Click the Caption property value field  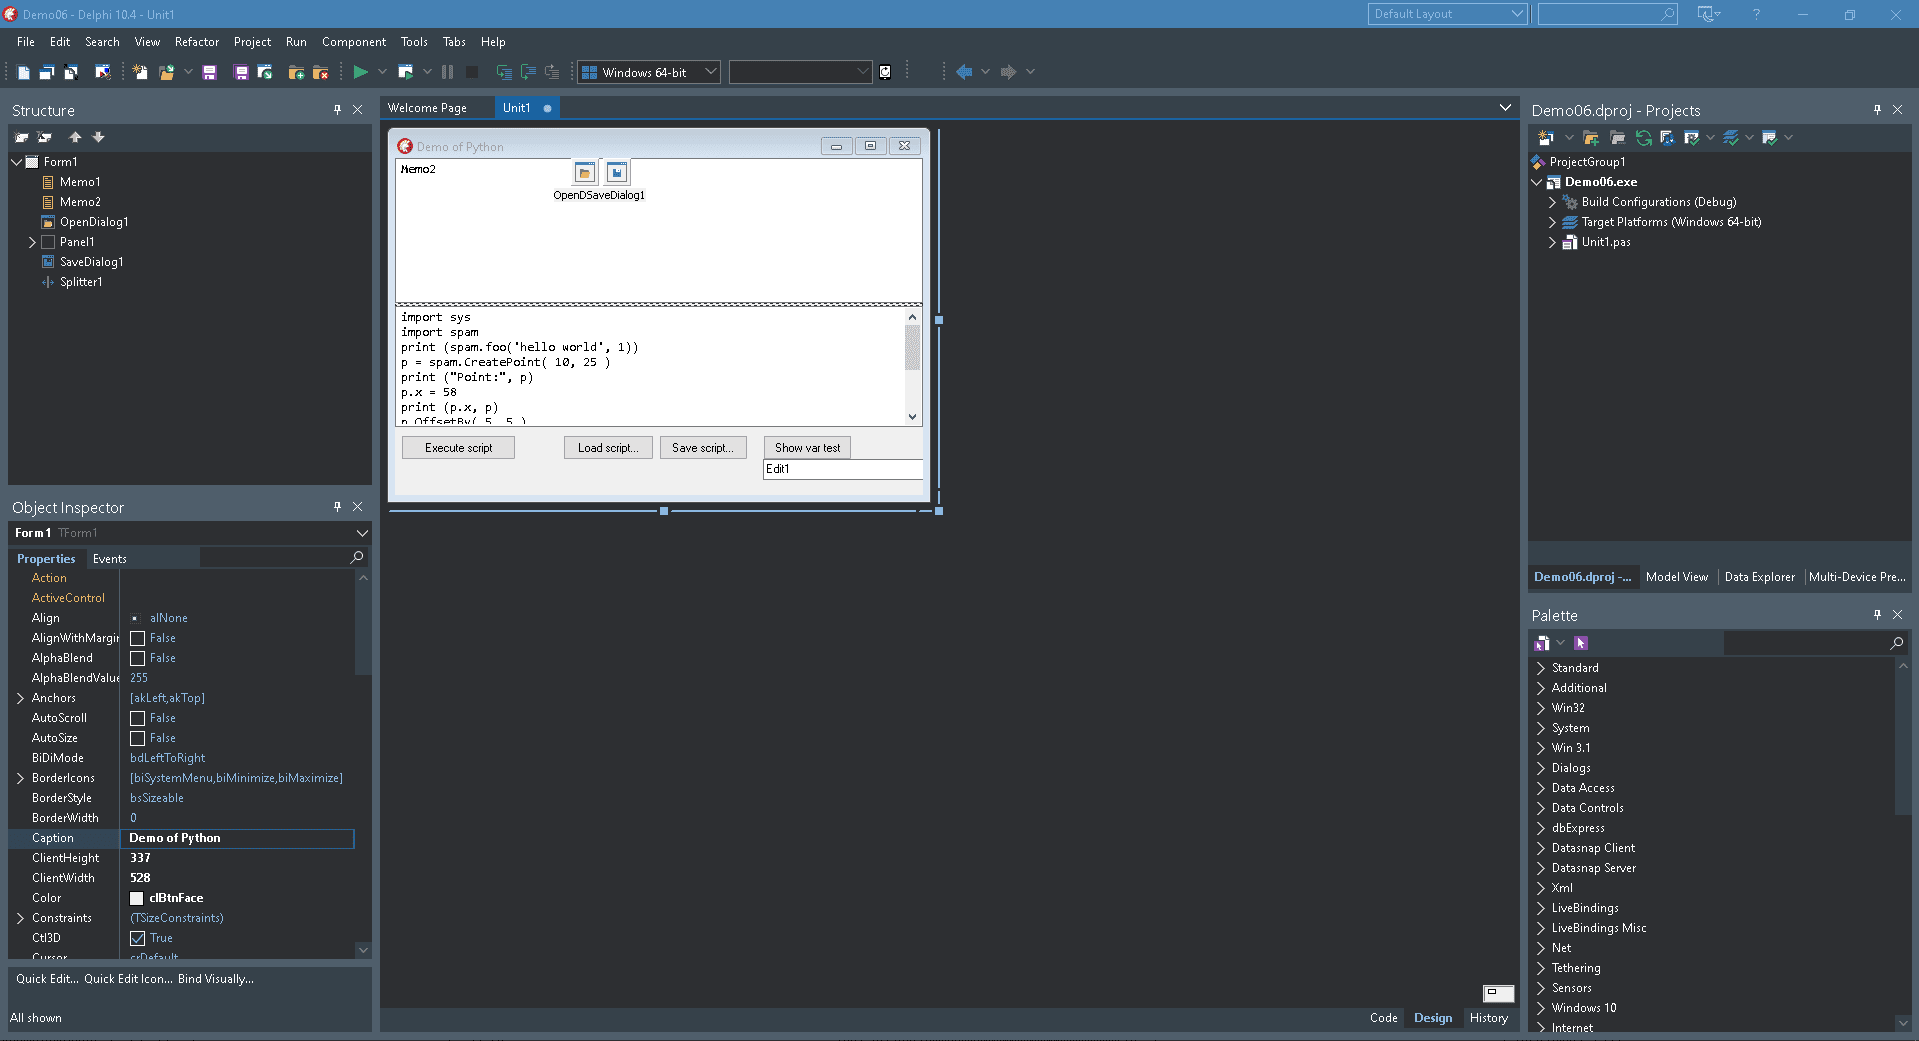click(238, 838)
